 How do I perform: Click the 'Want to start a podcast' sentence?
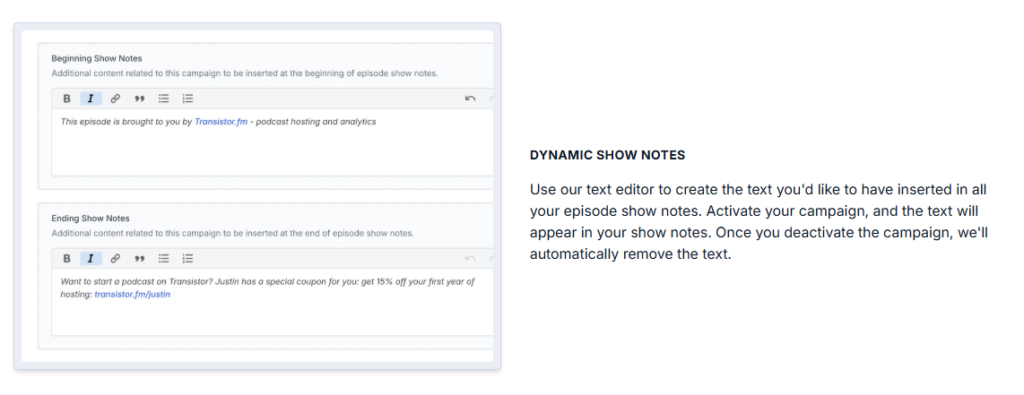tap(268, 288)
